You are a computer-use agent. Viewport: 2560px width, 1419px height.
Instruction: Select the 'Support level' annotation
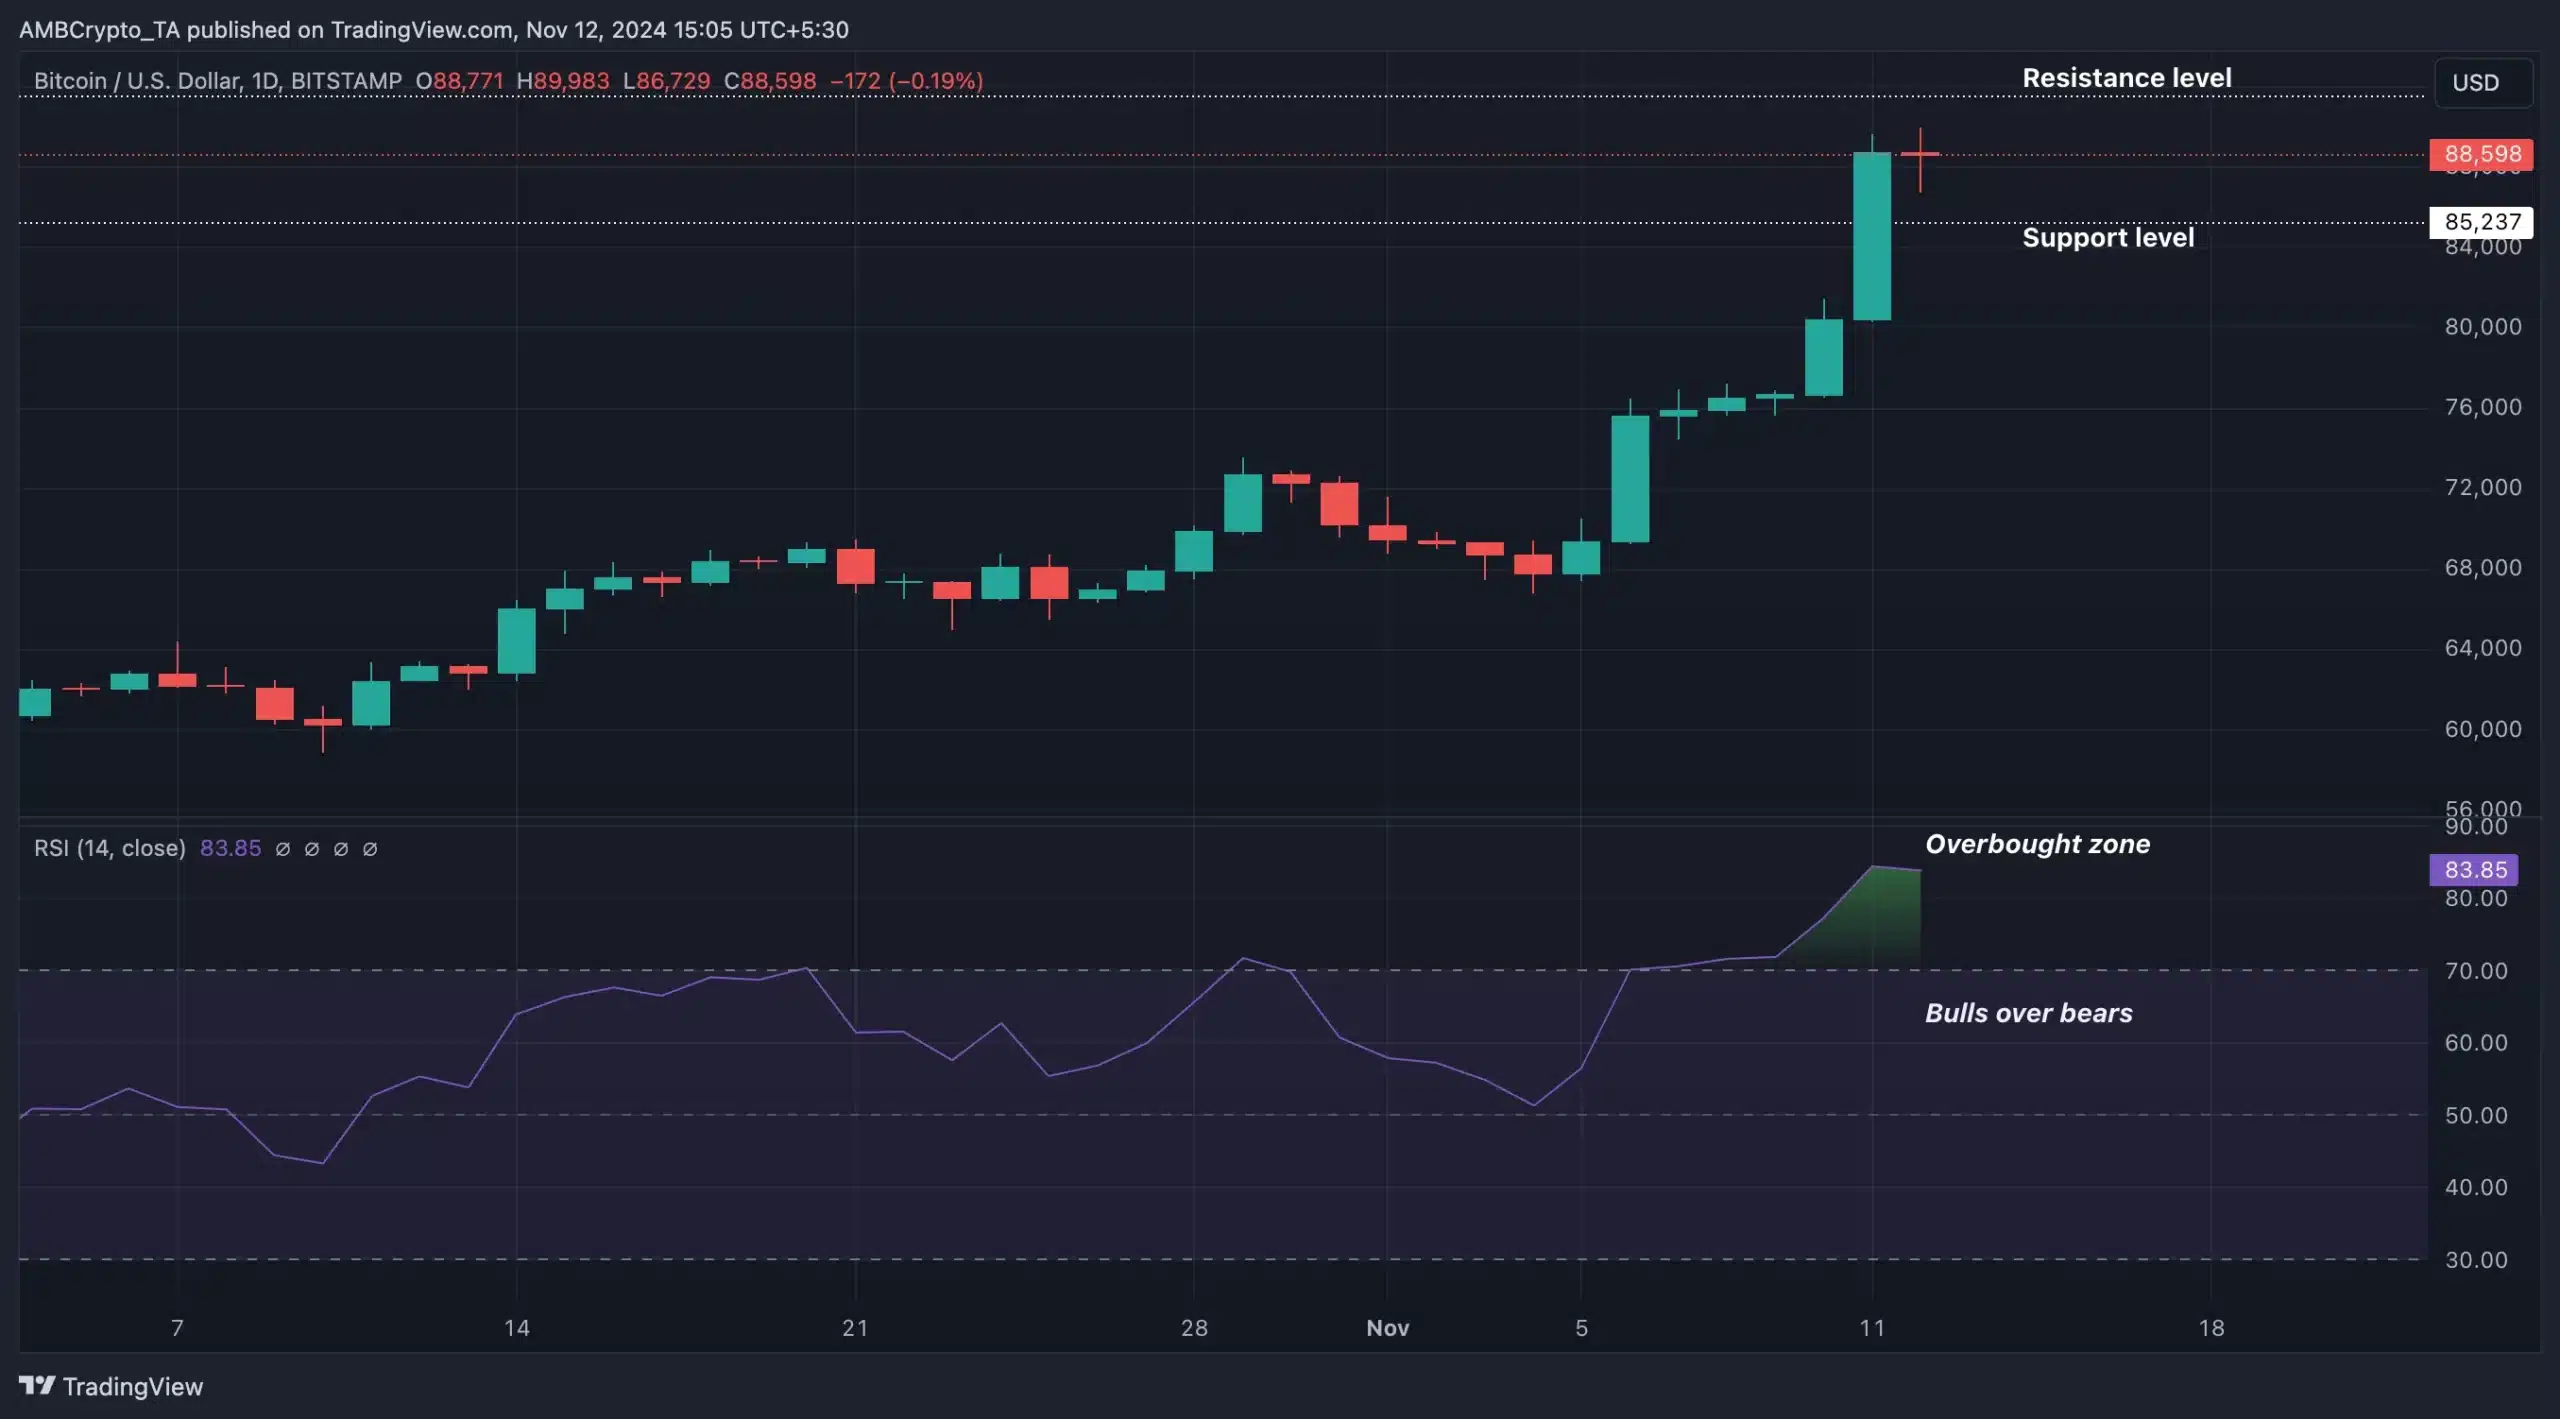point(2108,237)
